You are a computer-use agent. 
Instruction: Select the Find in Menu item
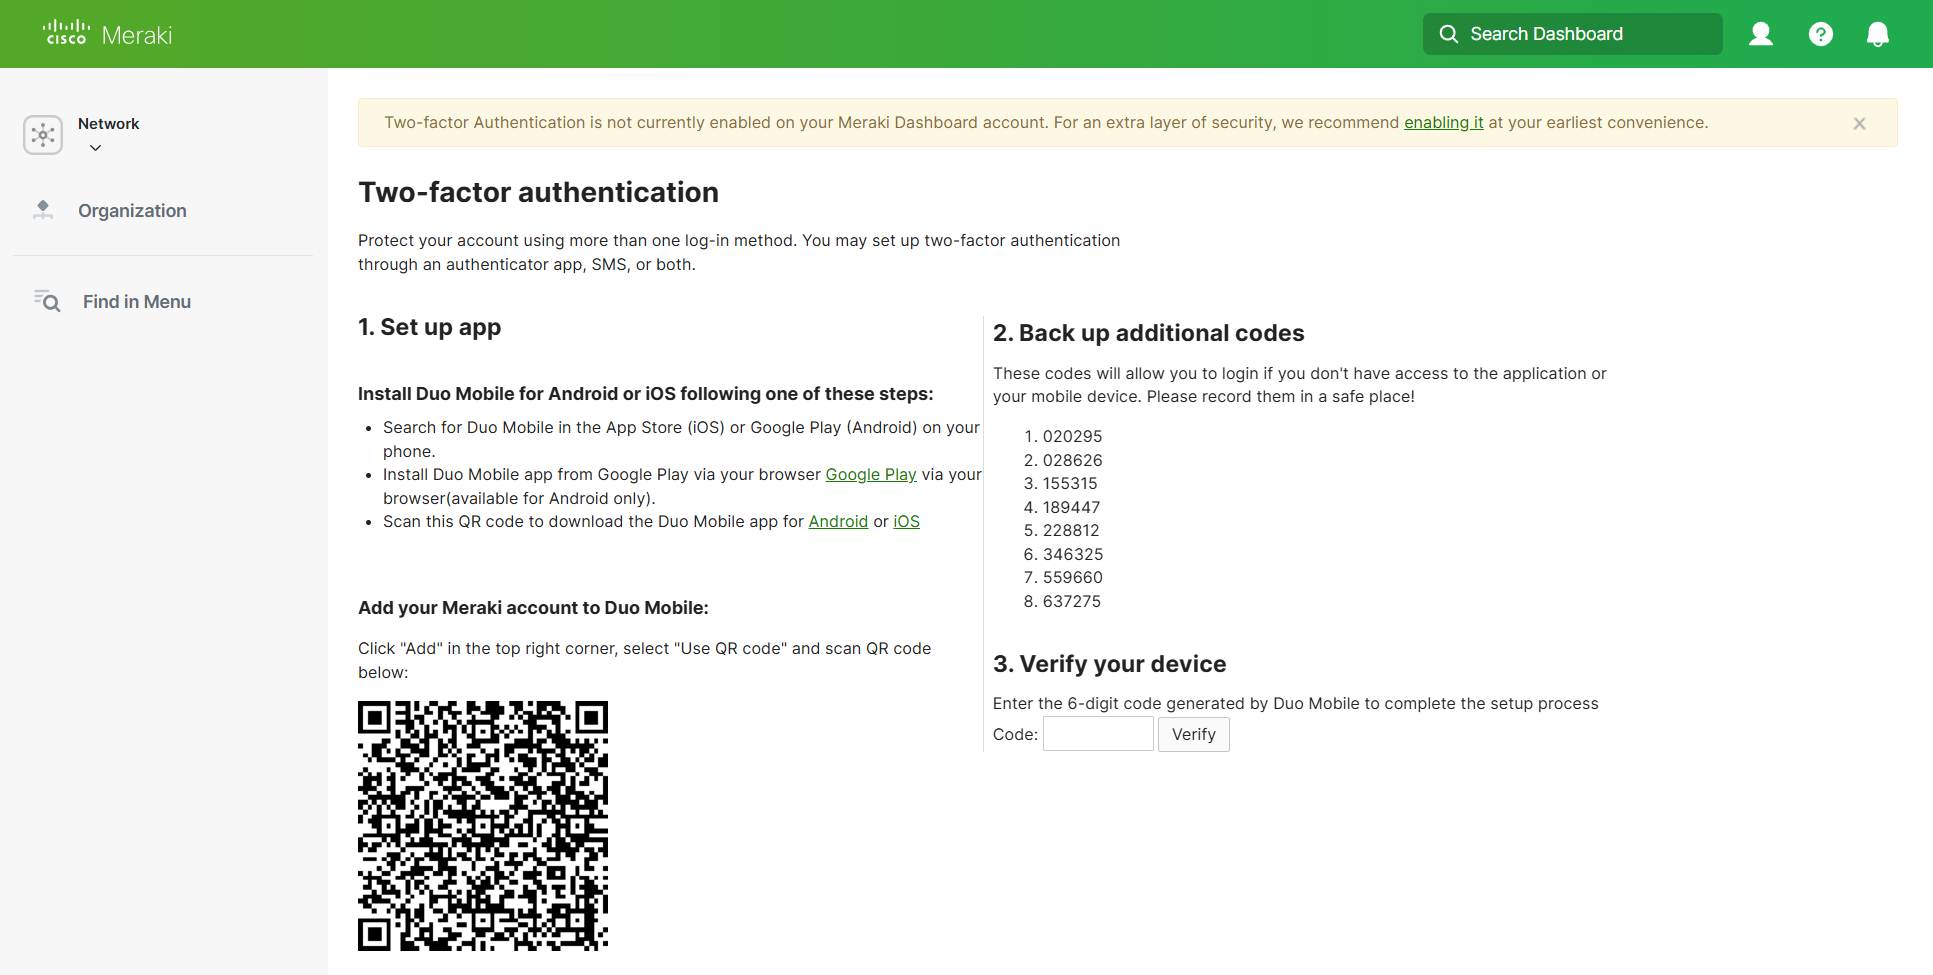[137, 302]
